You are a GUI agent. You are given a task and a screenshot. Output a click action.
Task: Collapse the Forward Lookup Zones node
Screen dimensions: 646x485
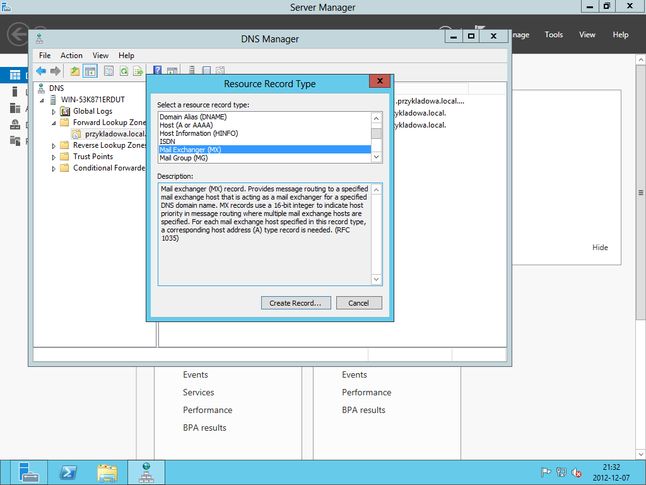(54, 123)
